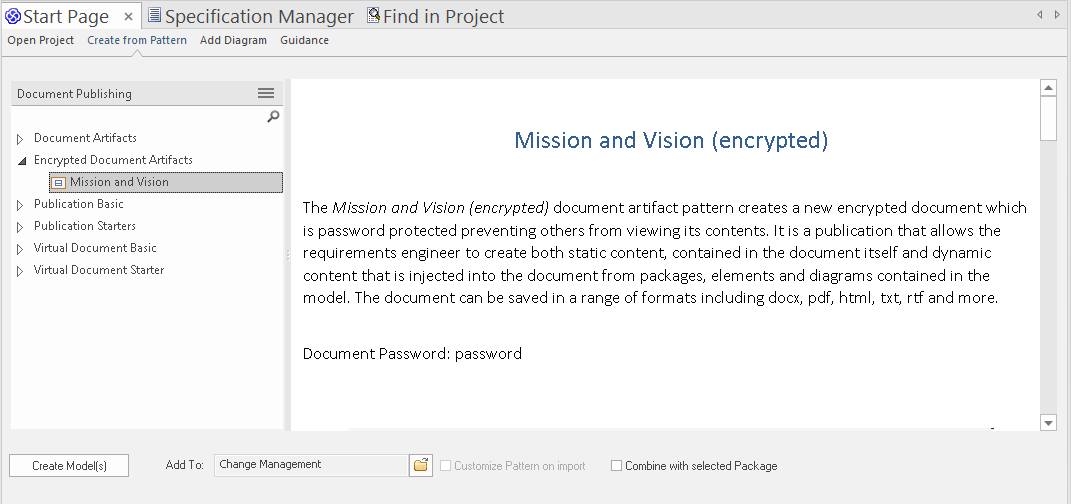Close the Start Page tab
Image resolution: width=1071 pixels, height=504 pixels.
click(128, 17)
